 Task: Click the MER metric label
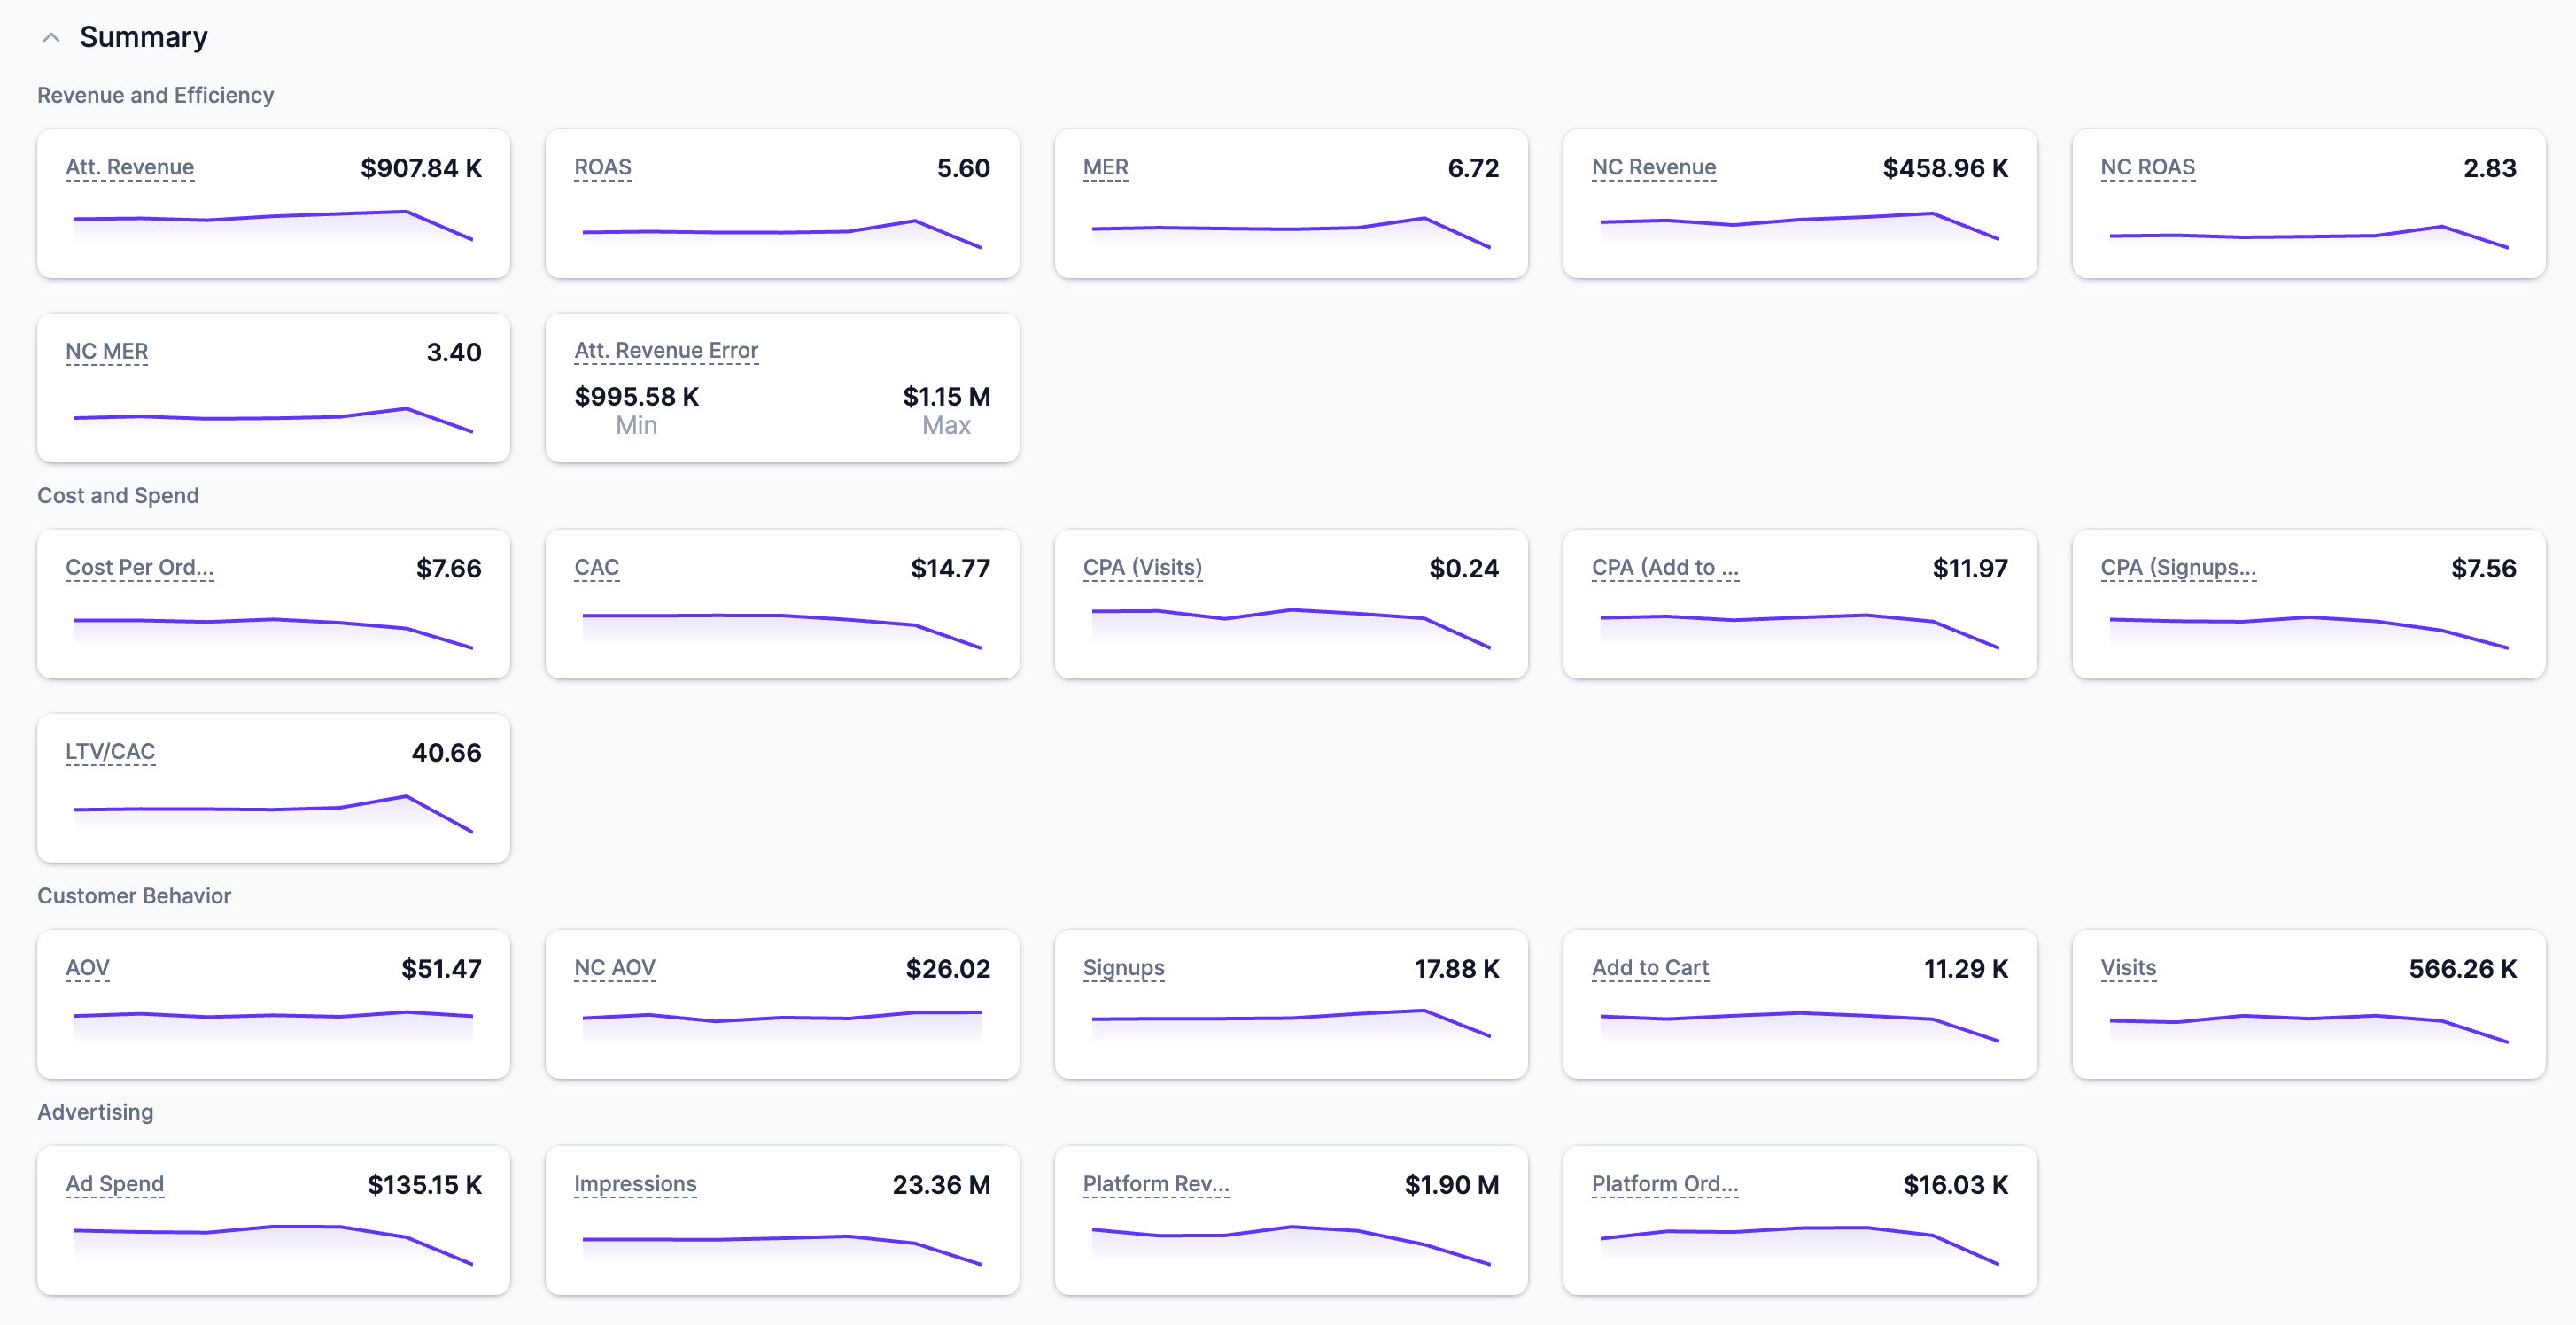pyautogui.click(x=1105, y=167)
